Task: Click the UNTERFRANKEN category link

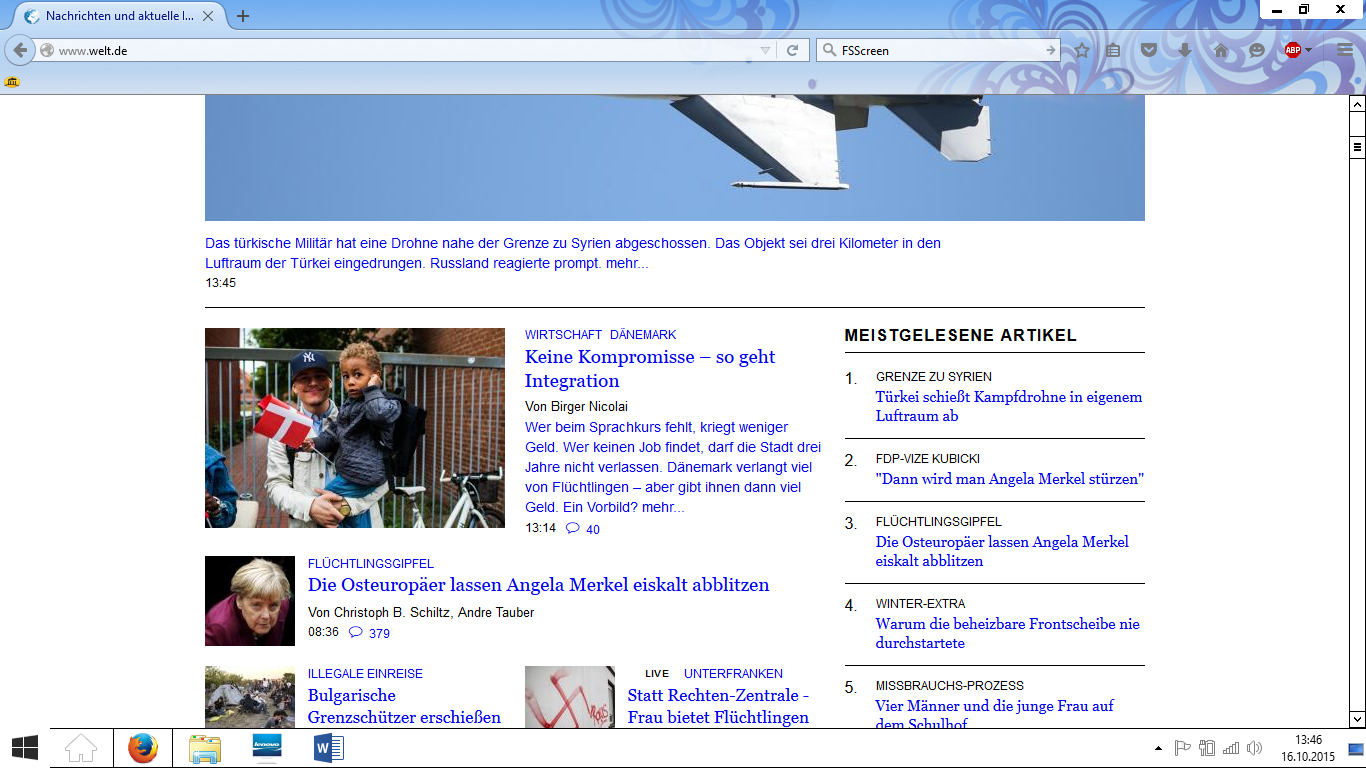Action: point(733,674)
